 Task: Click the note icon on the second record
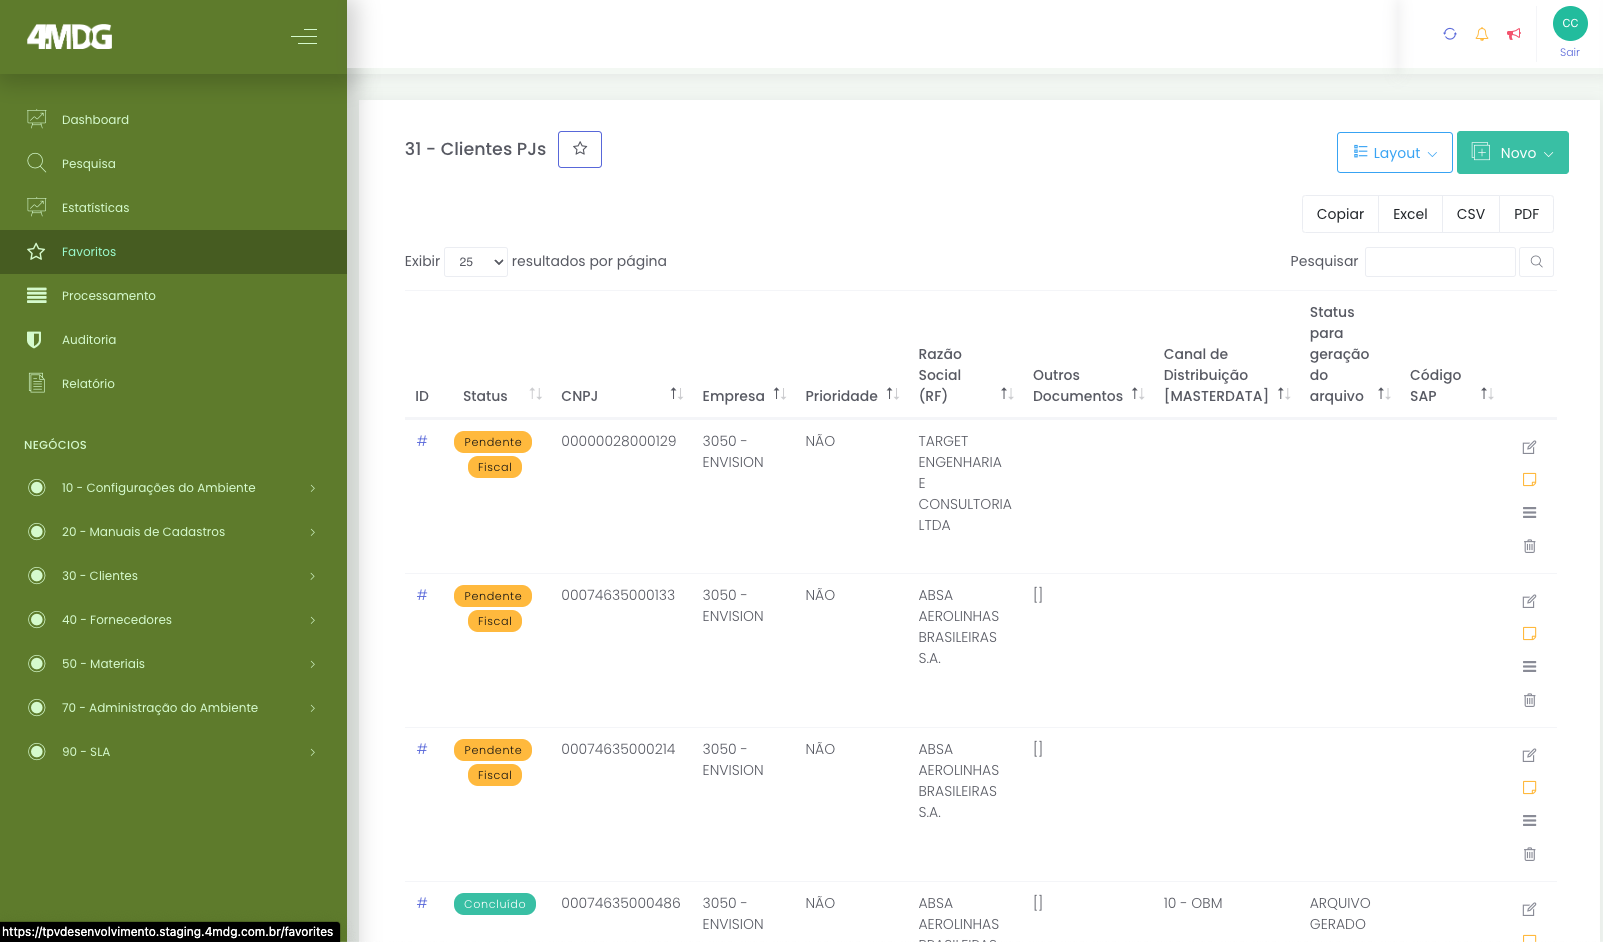point(1529,632)
